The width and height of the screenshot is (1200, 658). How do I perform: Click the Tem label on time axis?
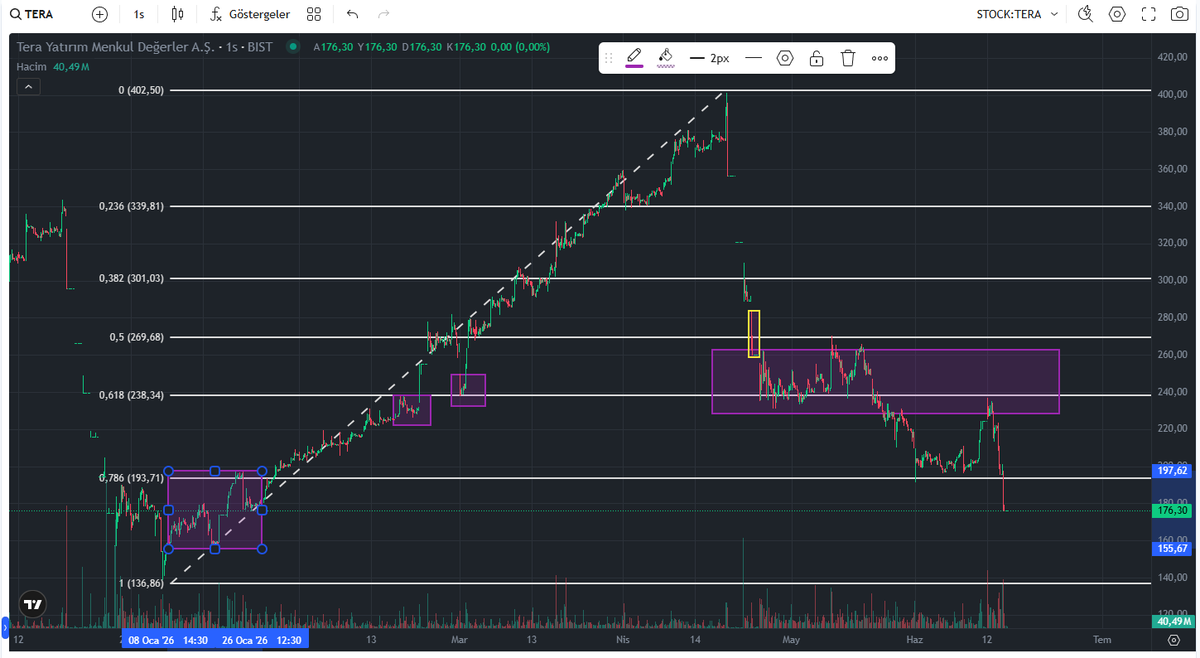[1102, 640]
